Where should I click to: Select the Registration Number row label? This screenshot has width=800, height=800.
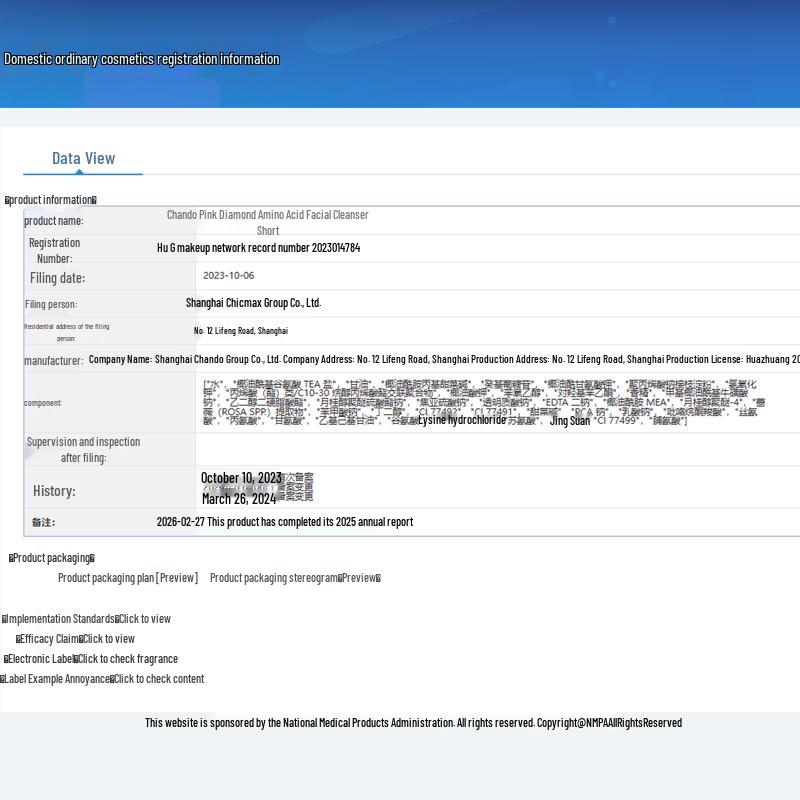[x=55, y=251]
